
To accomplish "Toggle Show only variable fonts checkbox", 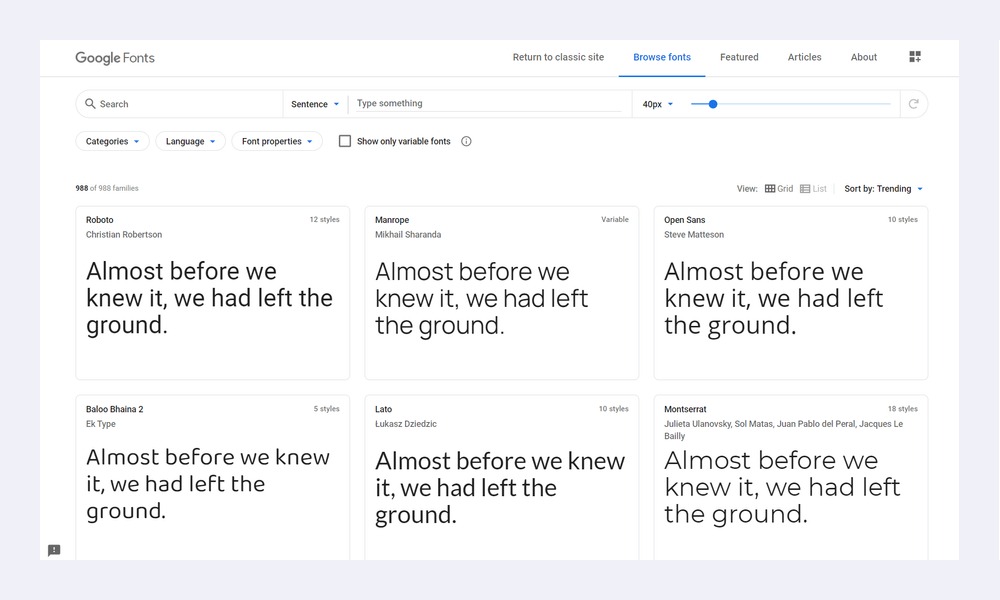I will pyautogui.click(x=344, y=141).
